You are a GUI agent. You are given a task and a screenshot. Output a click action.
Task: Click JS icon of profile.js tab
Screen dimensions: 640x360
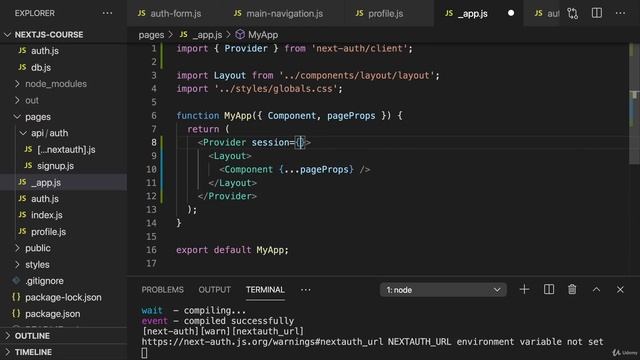click(x=360, y=13)
